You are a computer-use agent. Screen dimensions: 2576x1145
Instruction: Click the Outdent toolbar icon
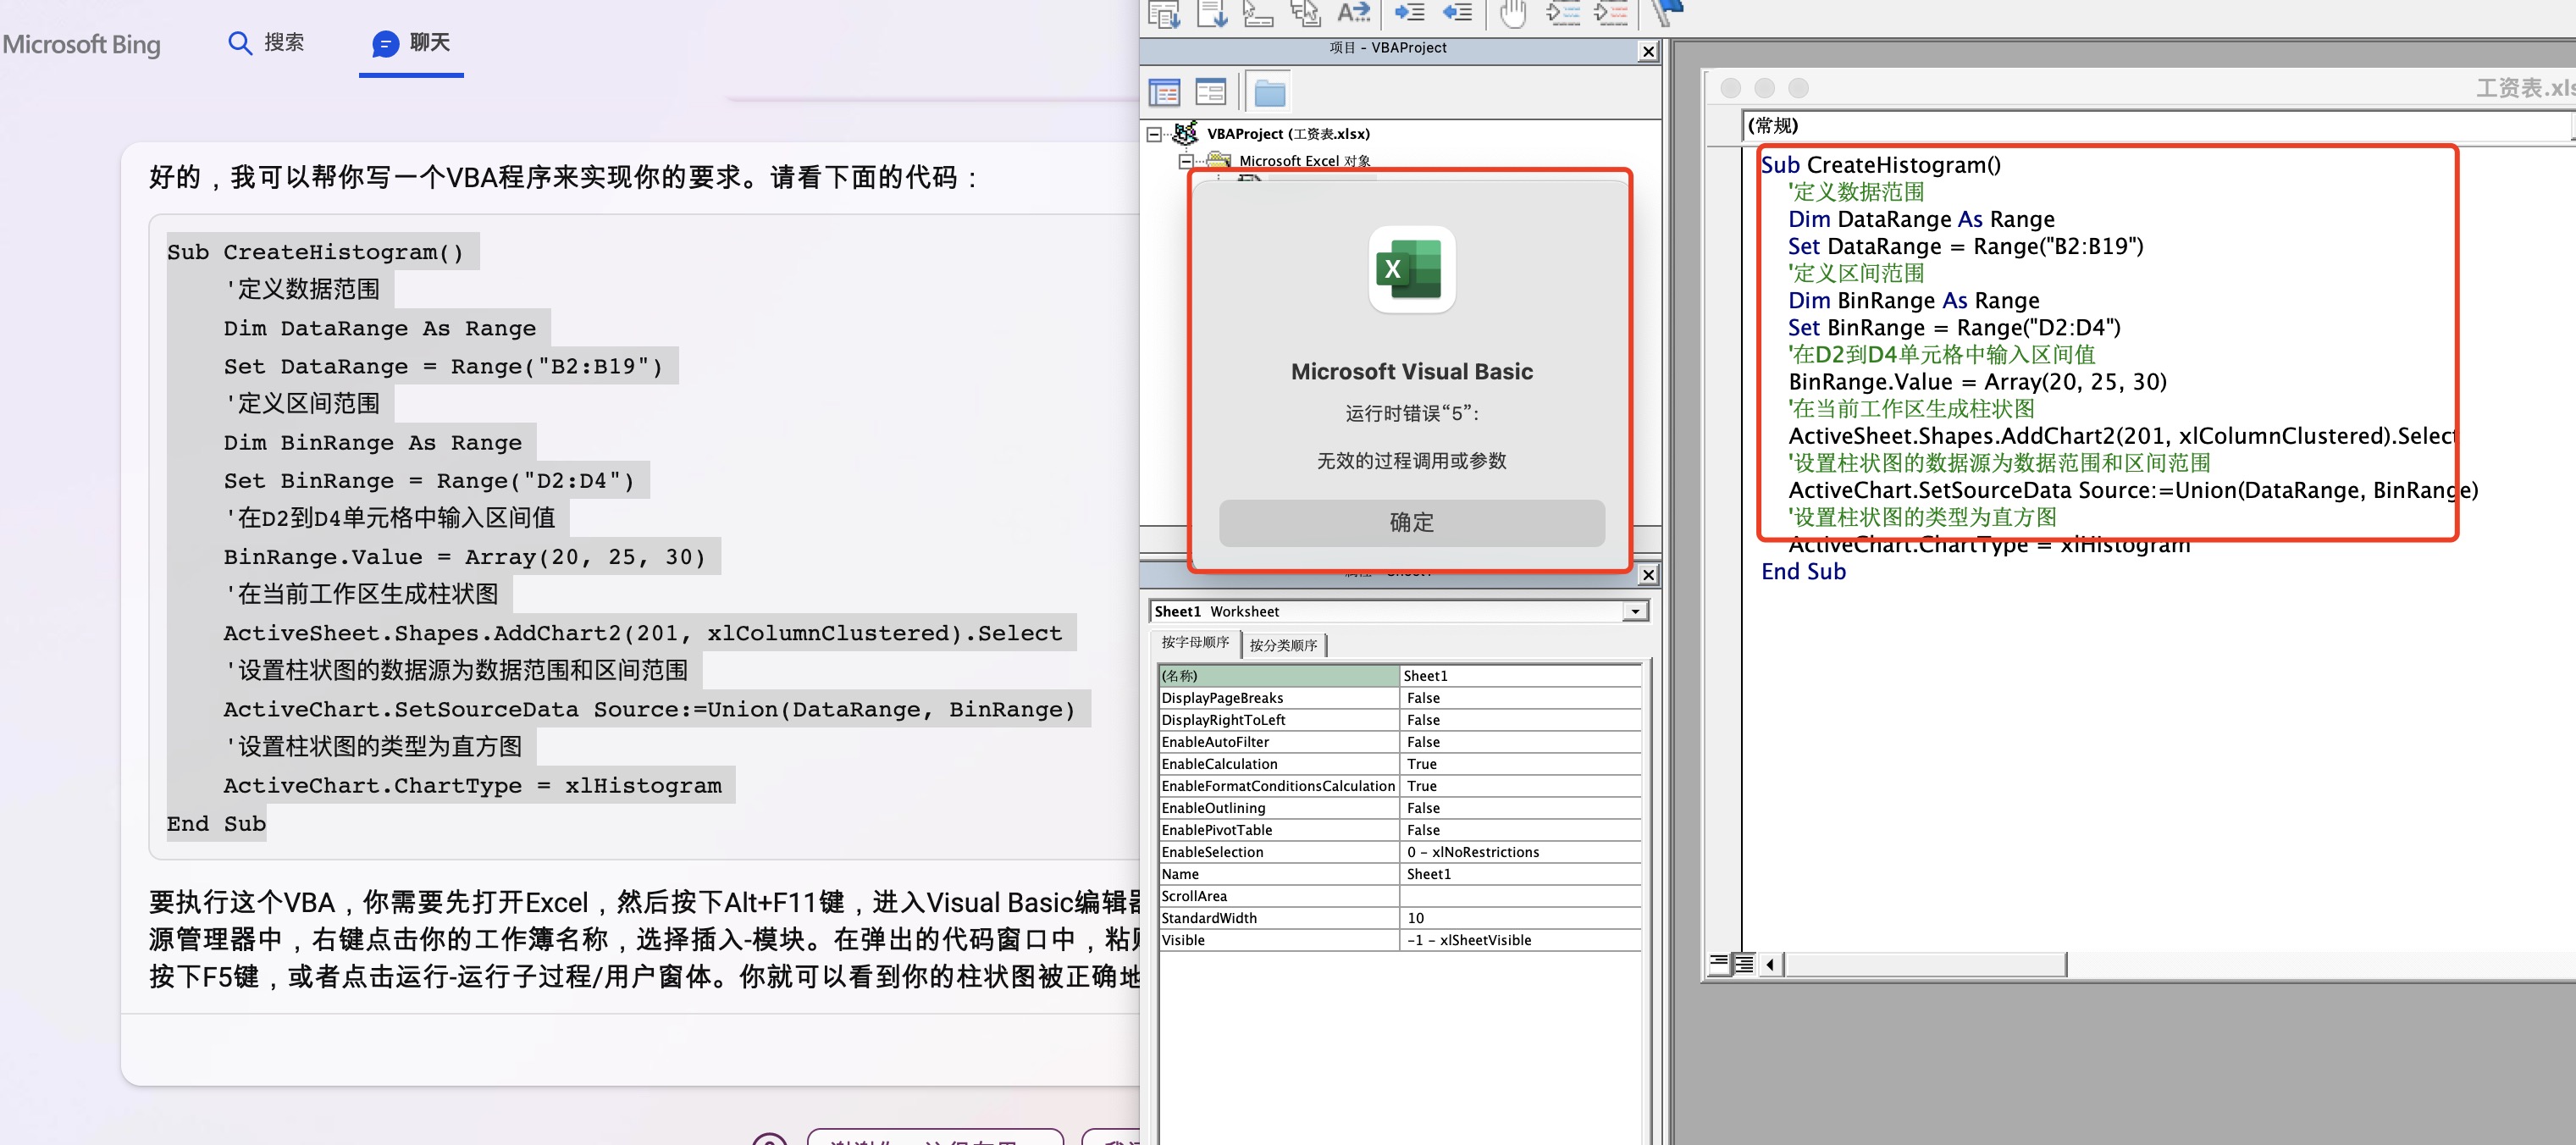click(1457, 13)
